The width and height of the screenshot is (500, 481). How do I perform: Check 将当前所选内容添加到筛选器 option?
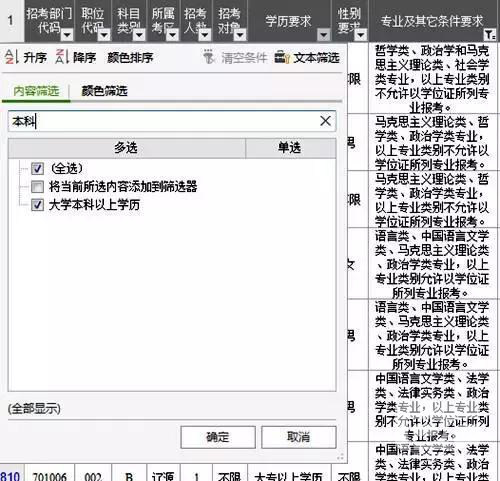coord(37,187)
